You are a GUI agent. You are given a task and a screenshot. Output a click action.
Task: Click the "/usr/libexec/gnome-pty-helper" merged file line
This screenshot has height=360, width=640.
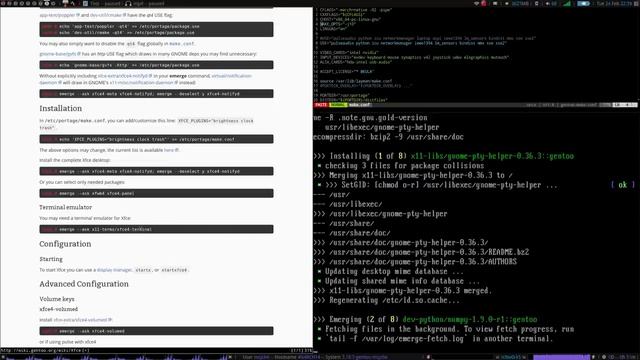point(380,214)
